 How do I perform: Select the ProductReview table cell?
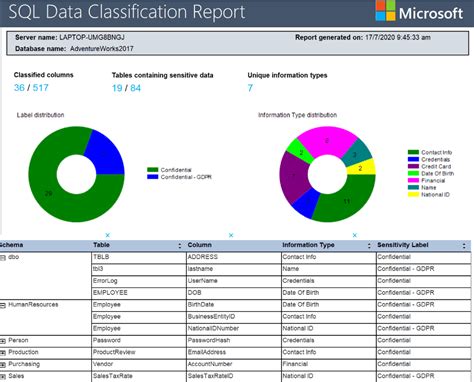coord(139,353)
